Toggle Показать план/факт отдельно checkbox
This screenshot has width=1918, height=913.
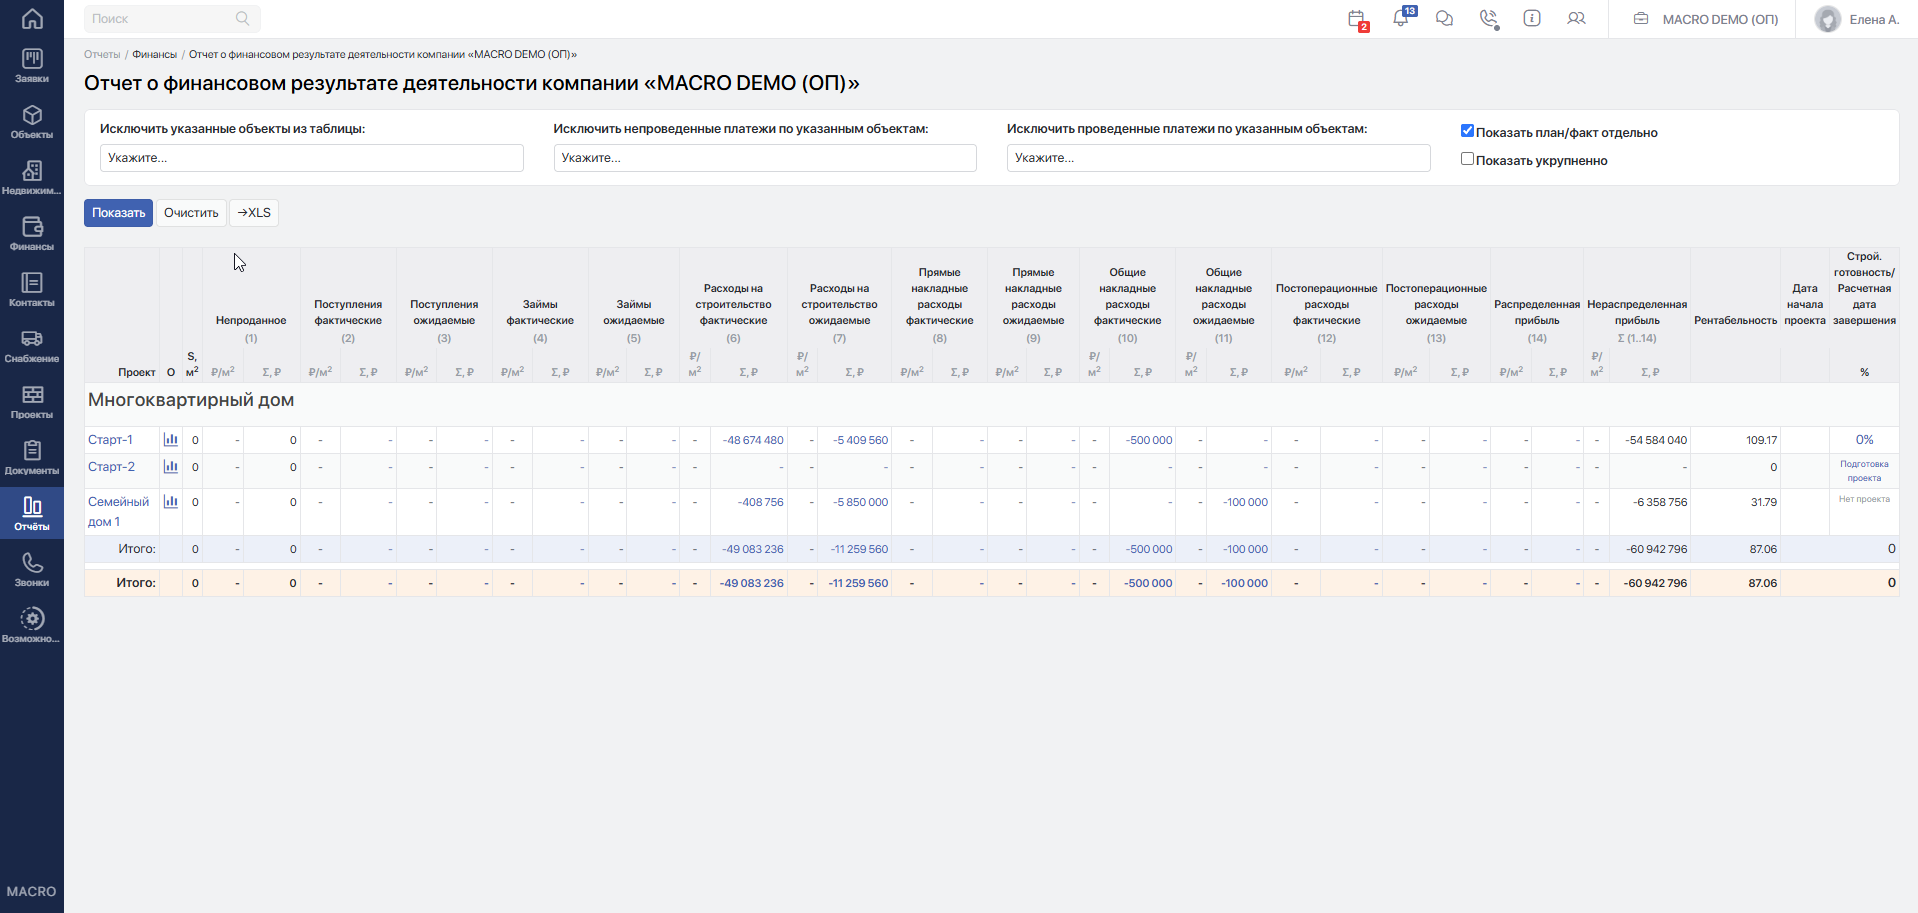click(x=1467, y=131)
